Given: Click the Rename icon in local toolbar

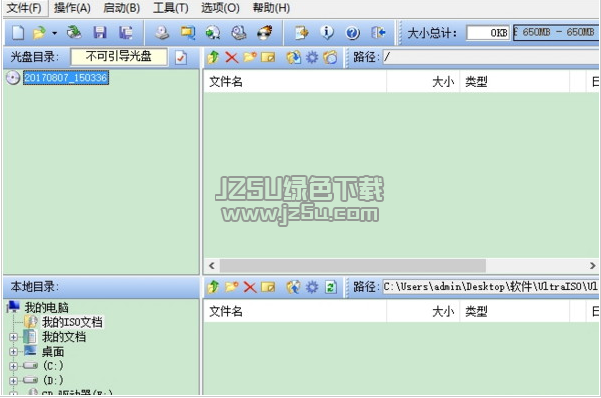Looking at the screenshot, I should click(268, 287).
